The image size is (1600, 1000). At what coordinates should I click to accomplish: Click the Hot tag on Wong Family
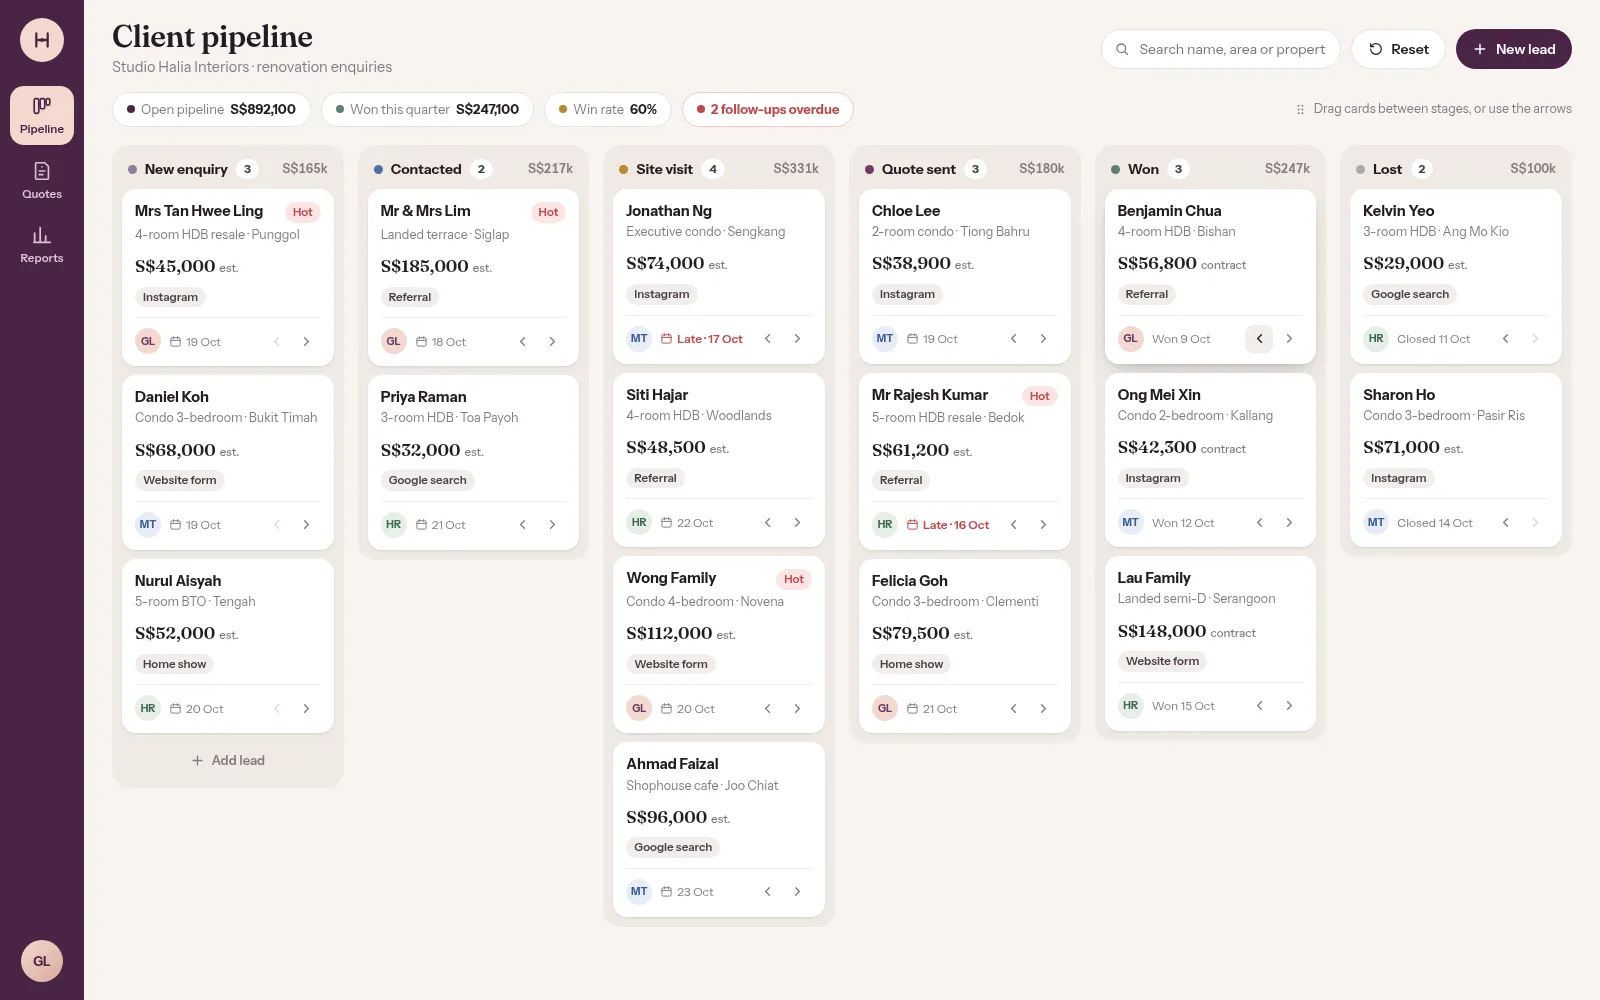tap(794, 579)
